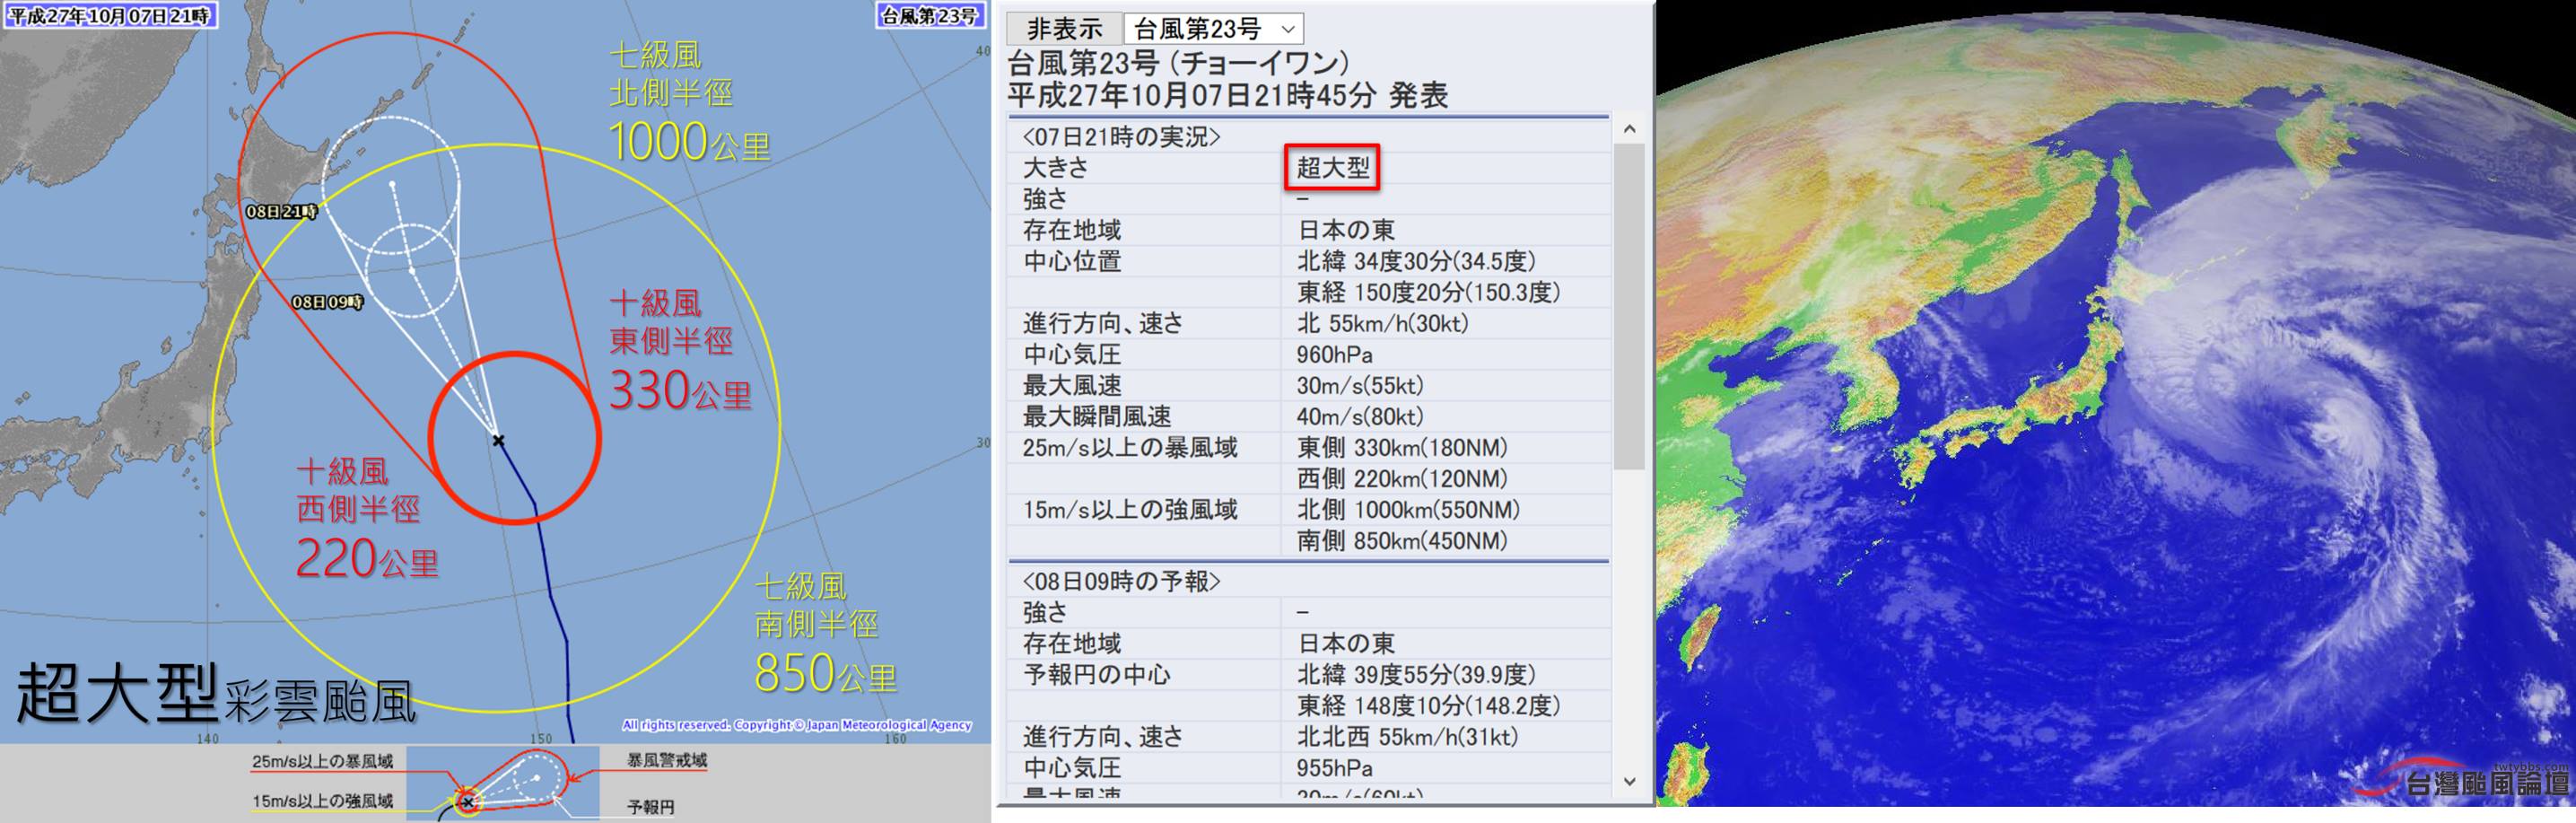Click the 非表示 button

(x=1063, y=29)
